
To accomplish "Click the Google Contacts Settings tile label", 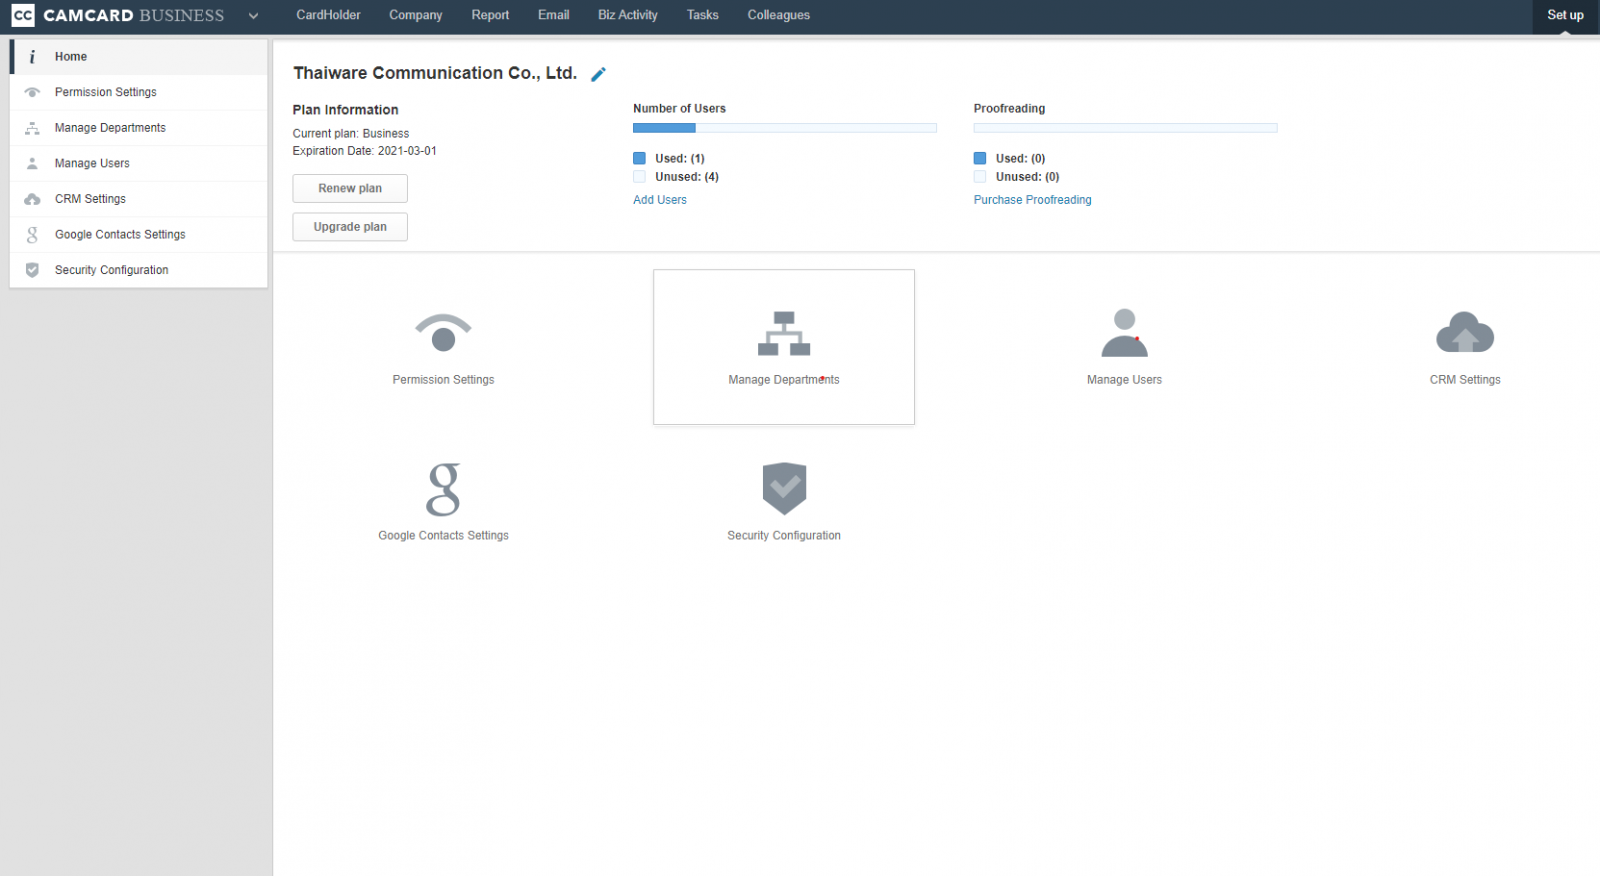I will pyautogui.click(x=443, y=536).
